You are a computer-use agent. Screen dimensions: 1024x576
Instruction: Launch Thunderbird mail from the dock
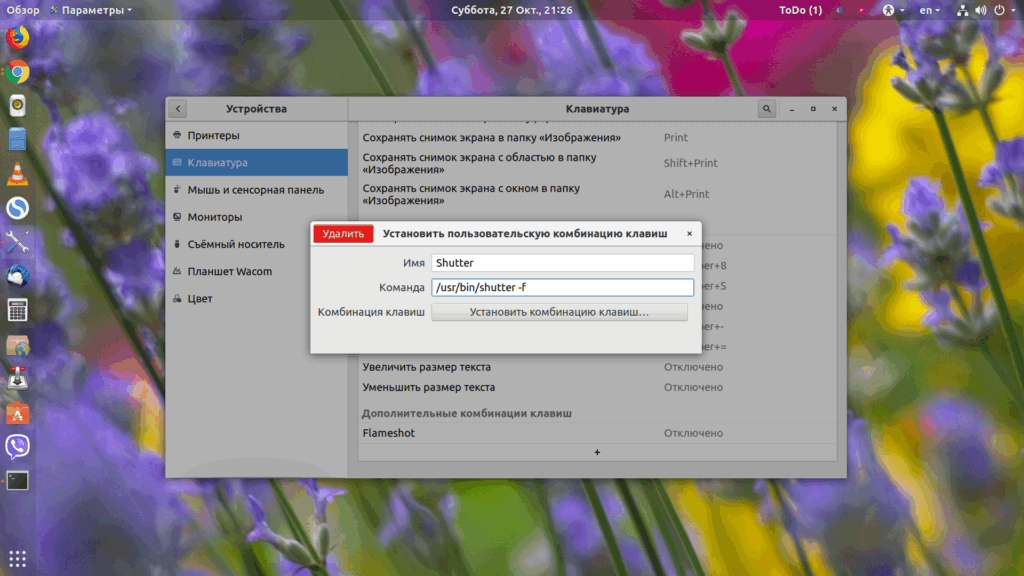coord(18,276)
